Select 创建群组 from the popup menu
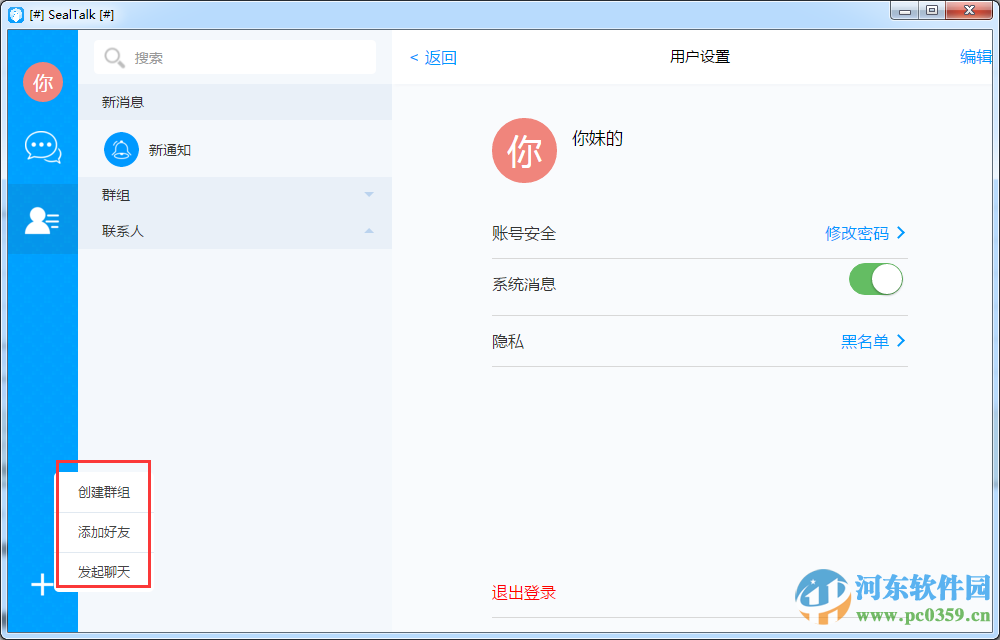Viewport: 1000px width, 640px height. (103, 495)
